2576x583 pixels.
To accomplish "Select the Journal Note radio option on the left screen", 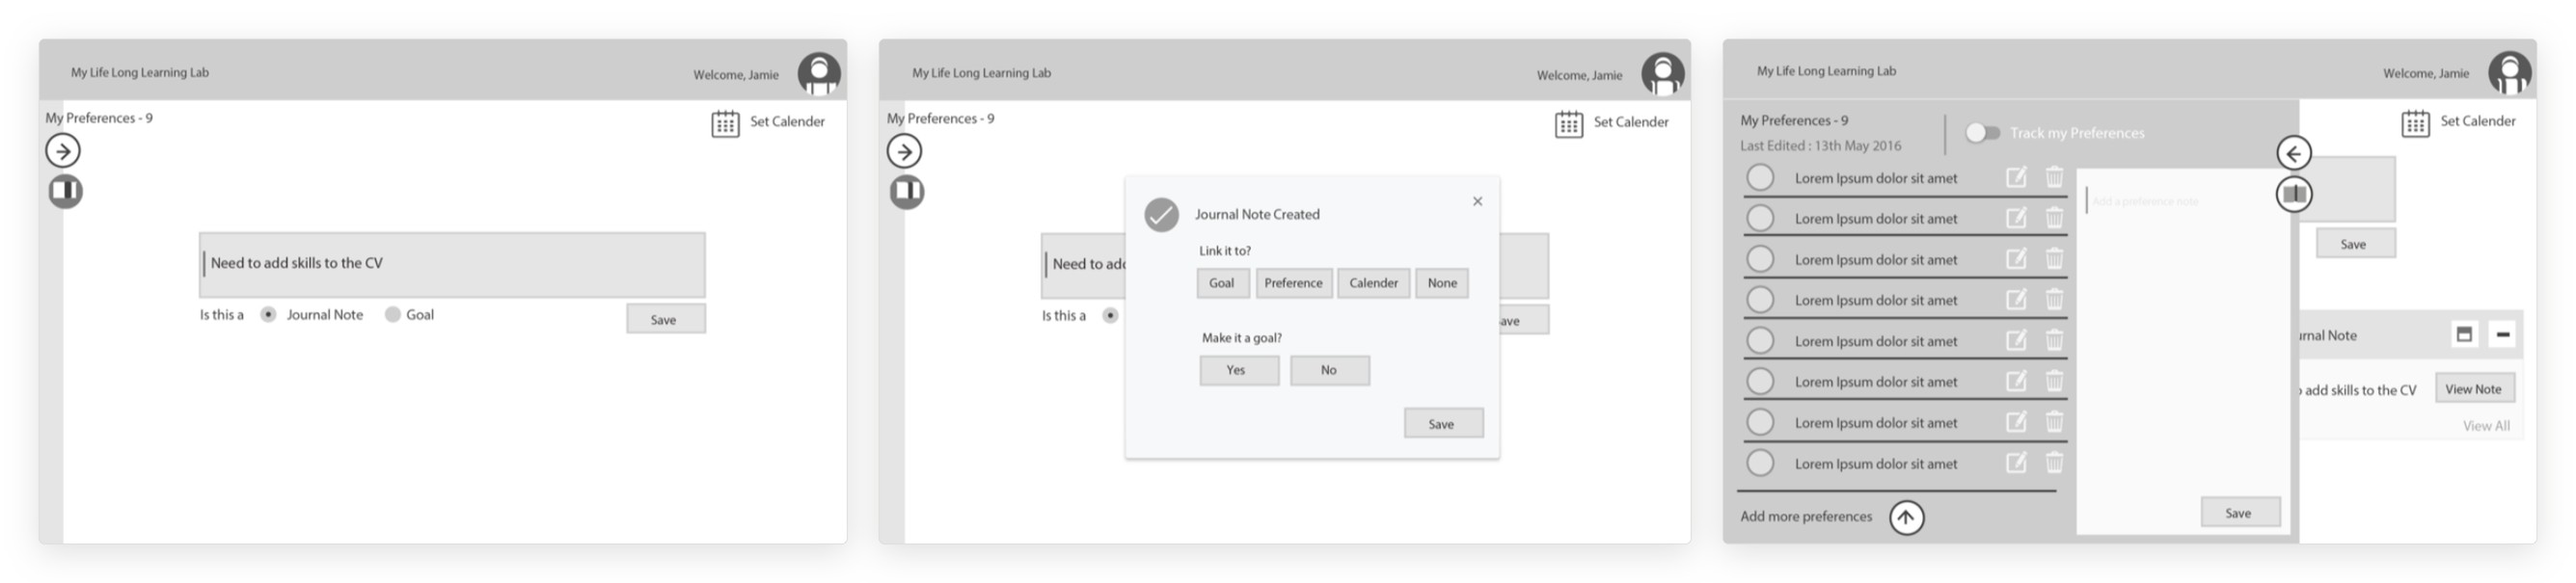I will 268,314.
